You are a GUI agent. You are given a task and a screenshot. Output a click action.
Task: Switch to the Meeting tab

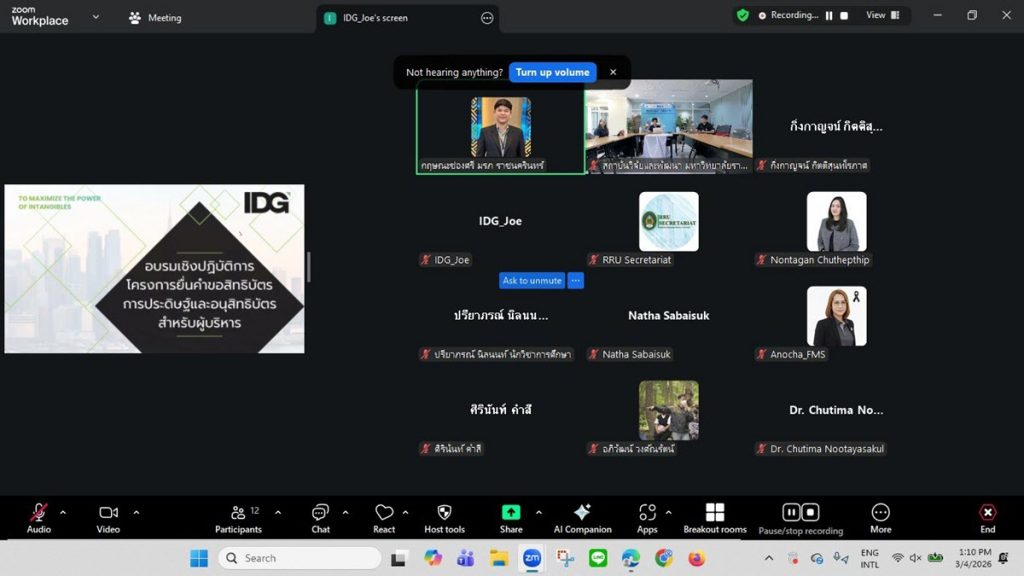(156, 18)
